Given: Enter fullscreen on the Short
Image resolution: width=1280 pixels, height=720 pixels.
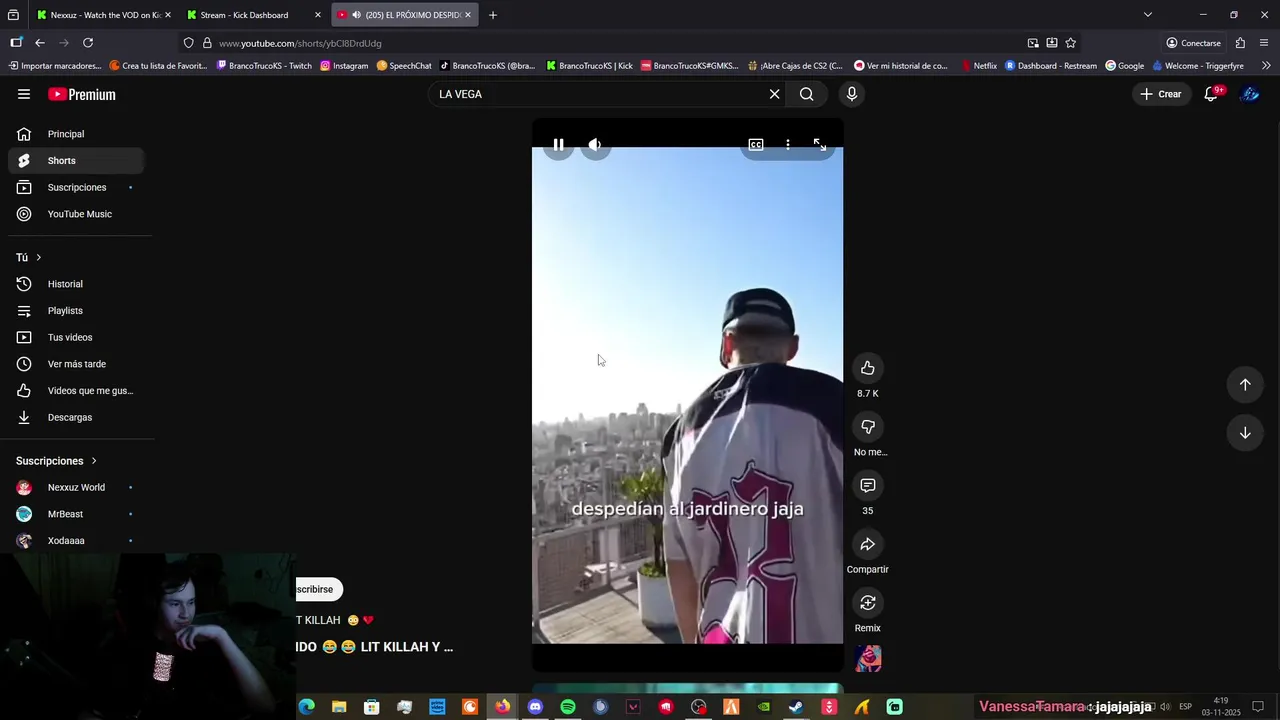Looking at the screenshot, I should [x=819, y=145].
